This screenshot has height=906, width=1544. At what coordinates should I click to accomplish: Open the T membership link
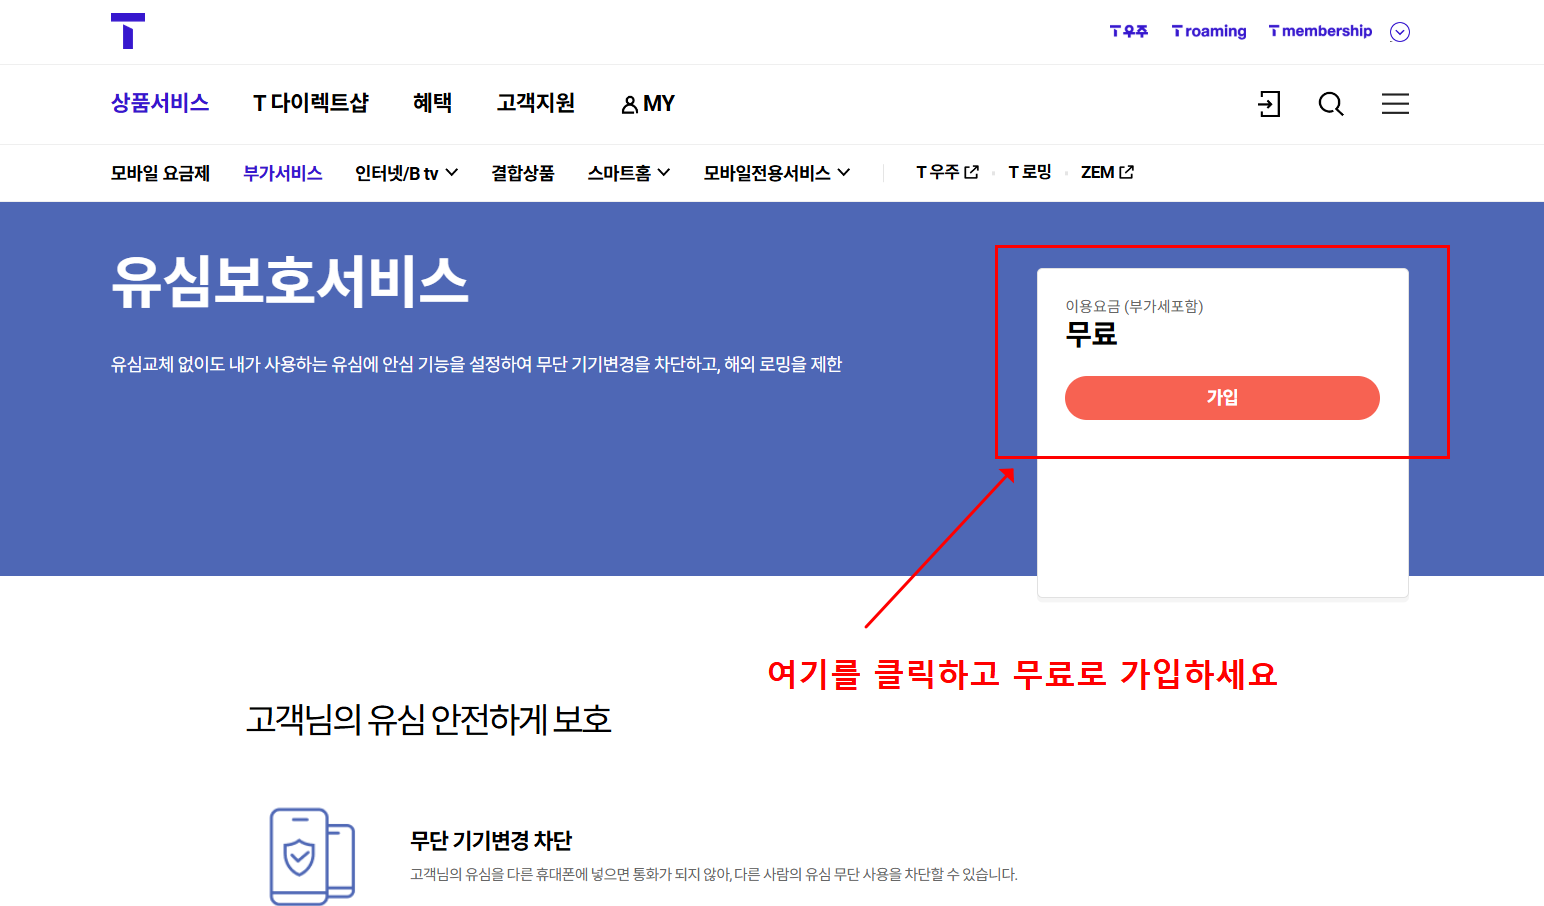click(1320, 31)
